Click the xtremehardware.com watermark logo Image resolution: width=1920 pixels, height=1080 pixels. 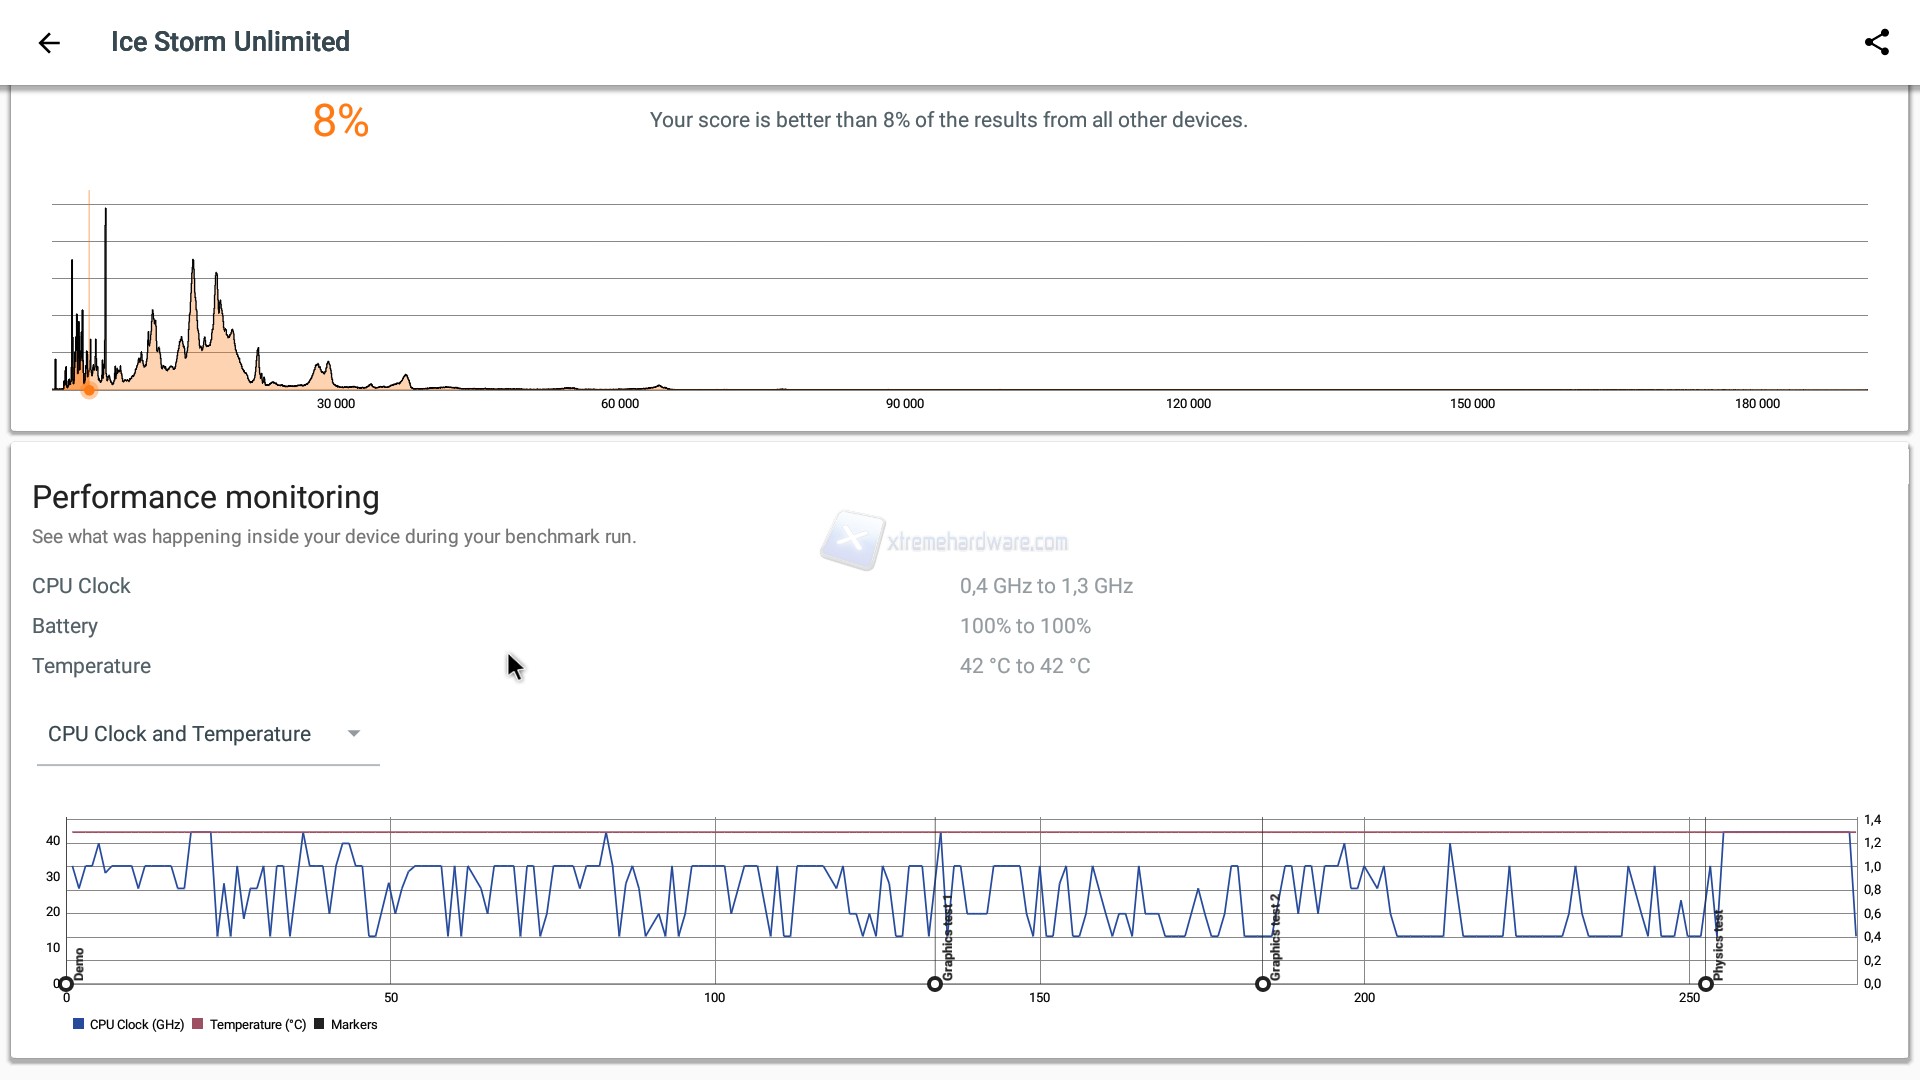[853, 540]
